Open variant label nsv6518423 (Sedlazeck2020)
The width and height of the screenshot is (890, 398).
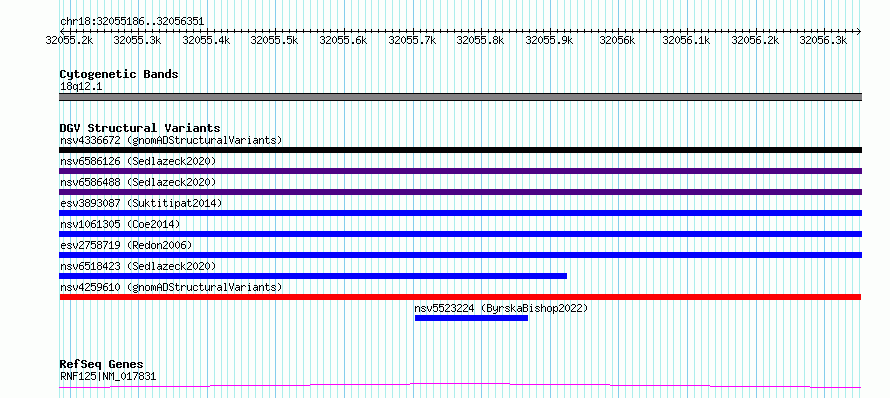click(138, 266)
